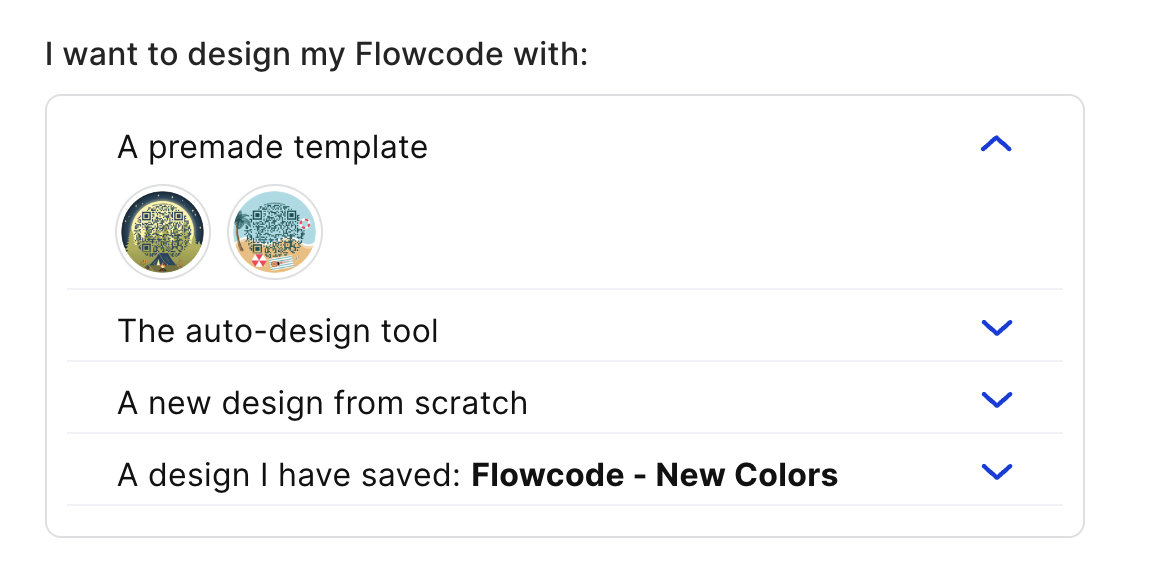Expand the auto-design tool chevron
1160x576 pixels.
tap(996, 328)
